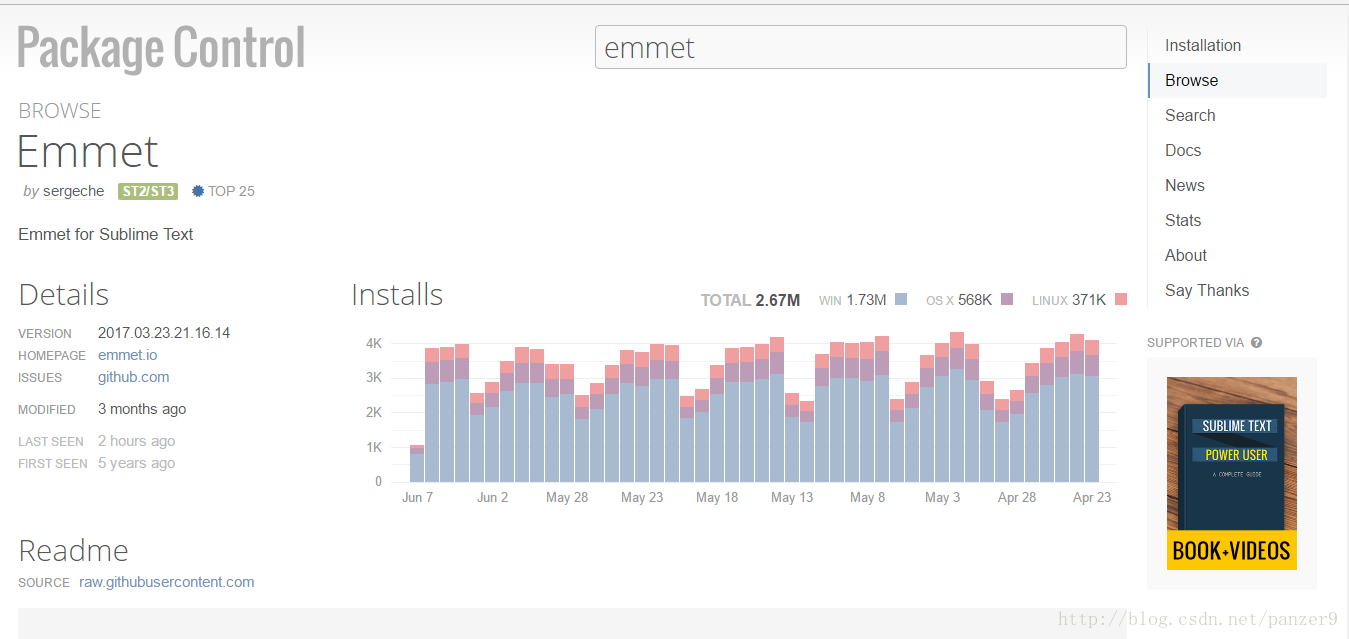
Task: Click the TOP 25 badge icon
Action: (x=198, y=191)
